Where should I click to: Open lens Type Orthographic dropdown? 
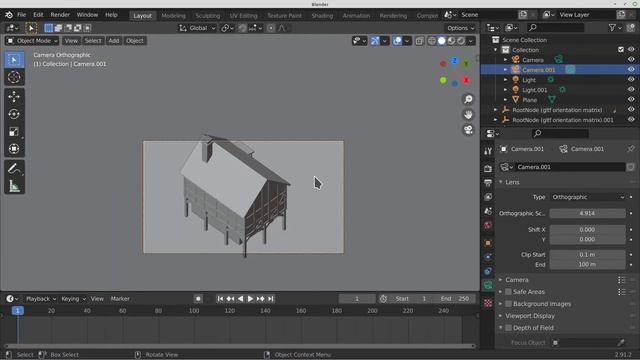tap(587, 197)
